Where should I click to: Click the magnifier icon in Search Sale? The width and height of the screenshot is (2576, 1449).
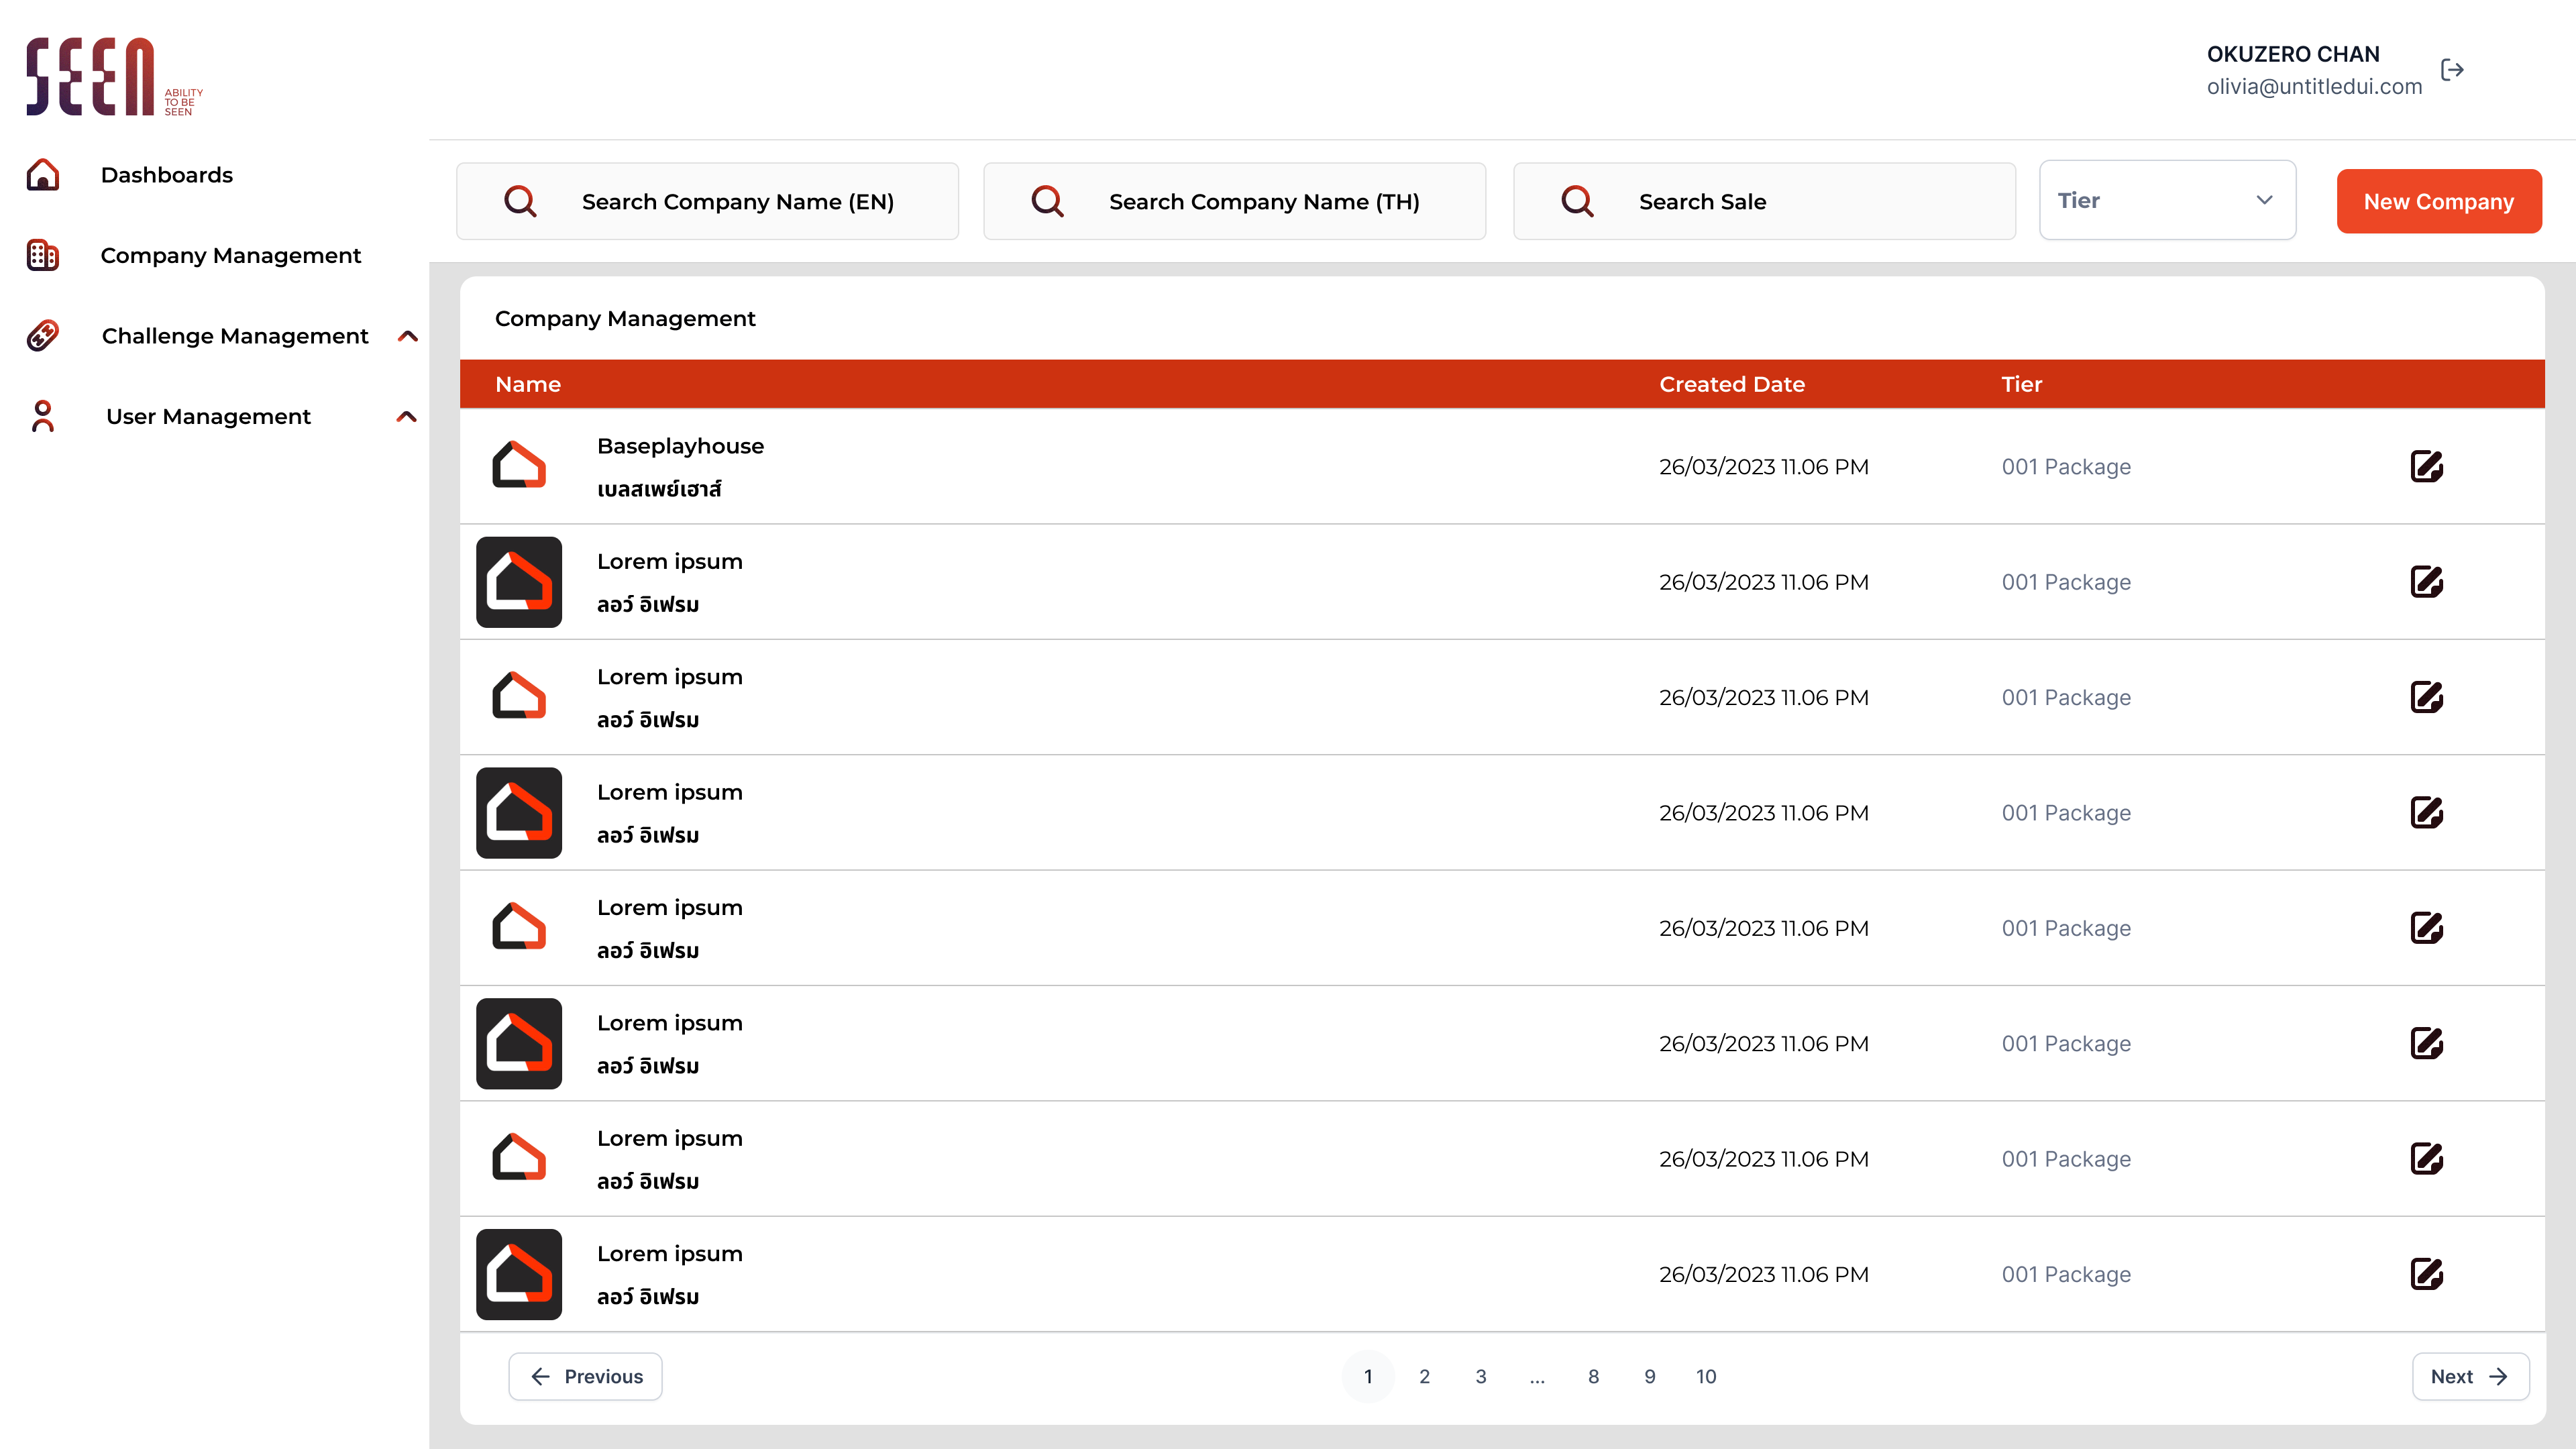[1577, 202]
